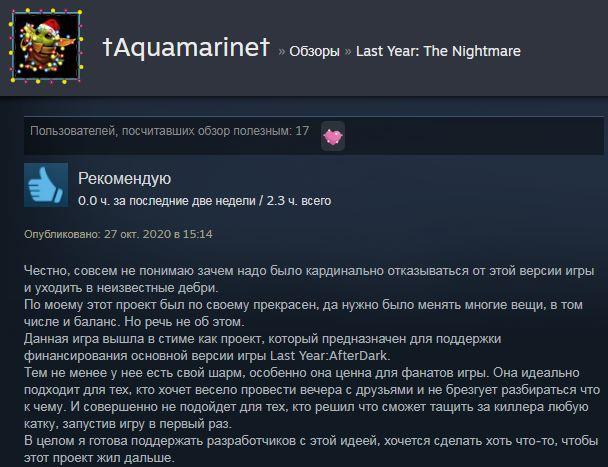Screen dimensions: 608x467
Task: Click the helpful users count text
Action: pyautogui.click(x=170, y=131)
